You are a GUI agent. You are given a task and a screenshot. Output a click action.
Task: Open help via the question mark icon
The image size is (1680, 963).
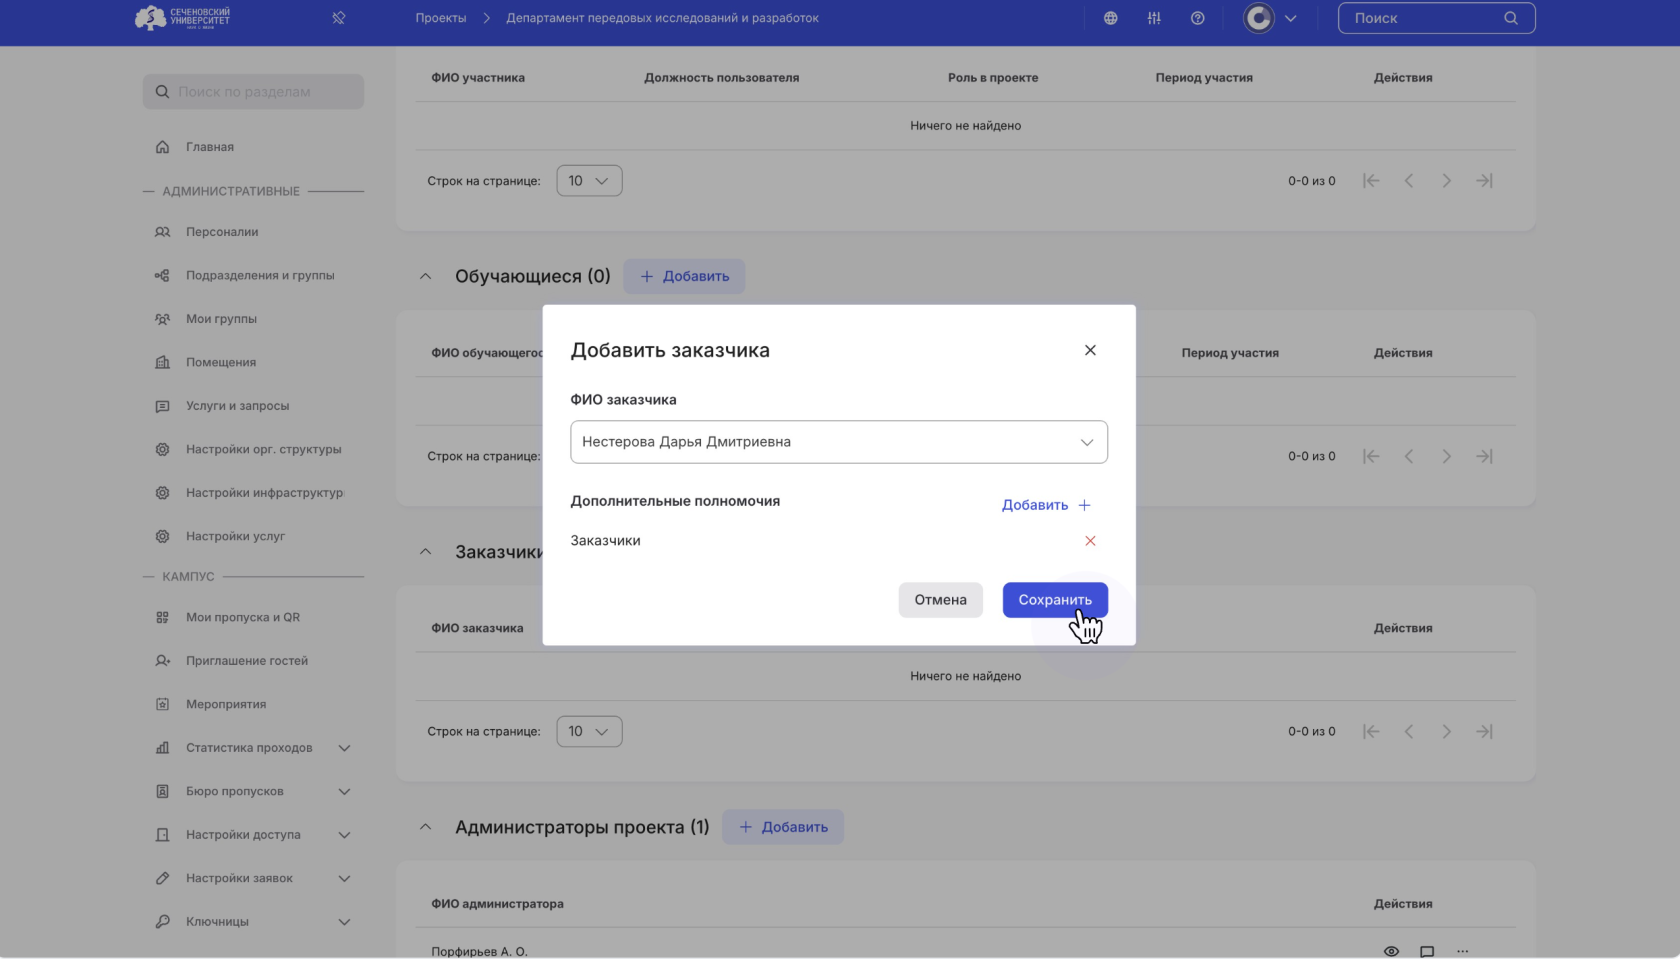tap(1197, 17)
